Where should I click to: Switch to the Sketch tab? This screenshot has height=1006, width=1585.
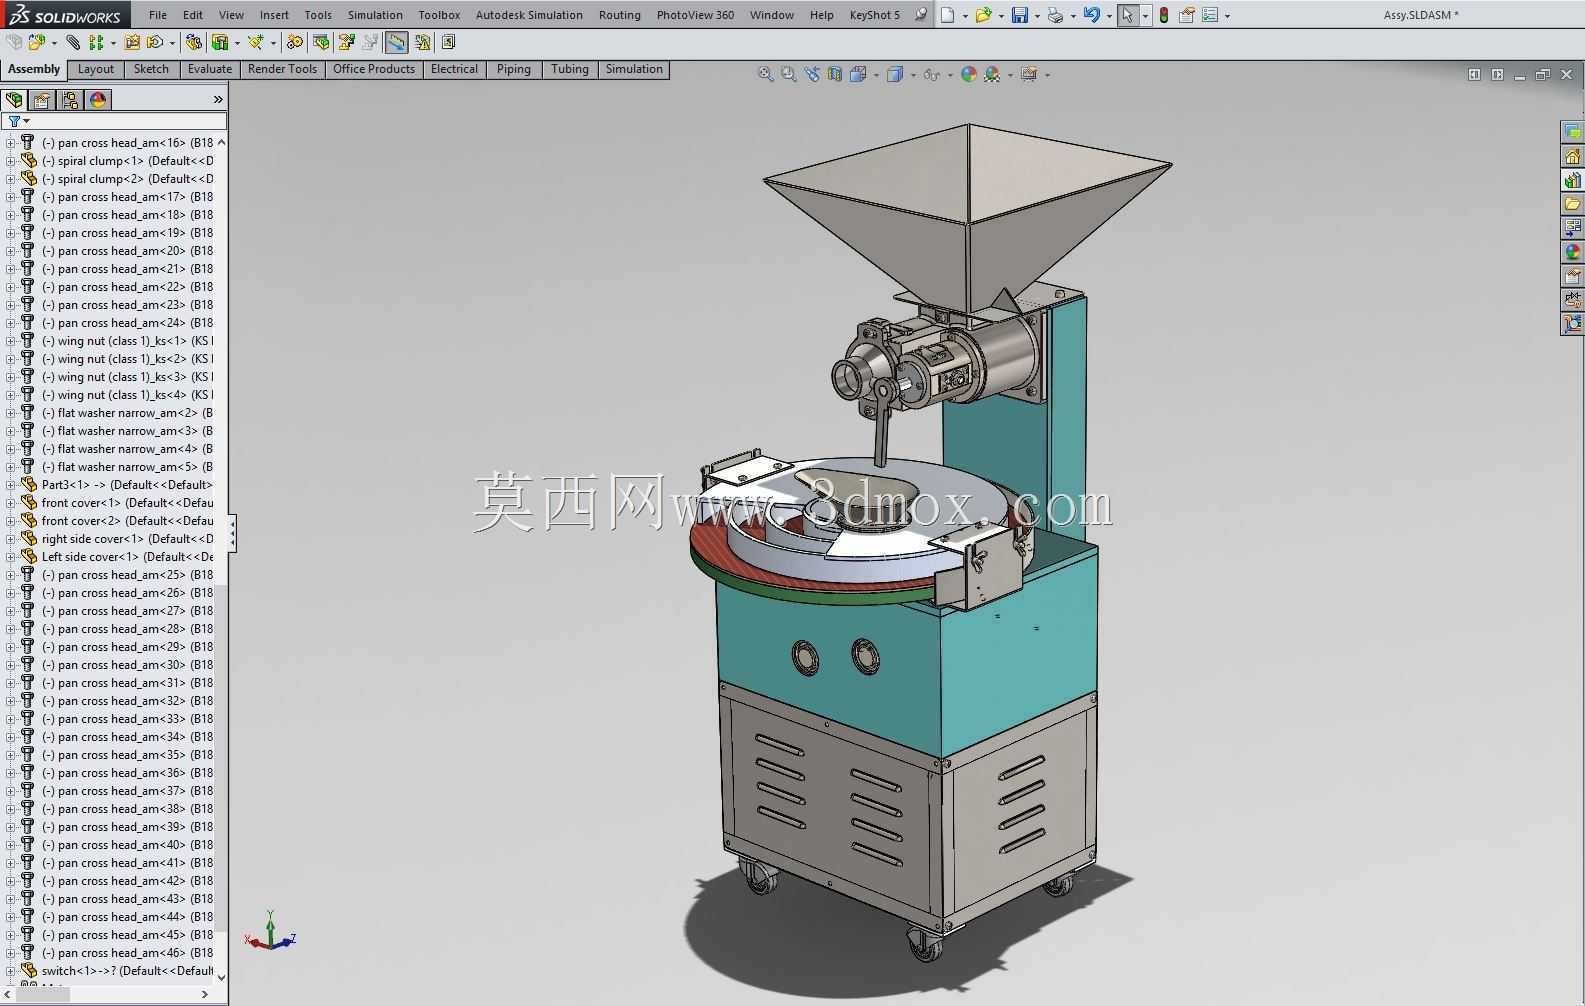pyautogui.click(x=151, y=69)
